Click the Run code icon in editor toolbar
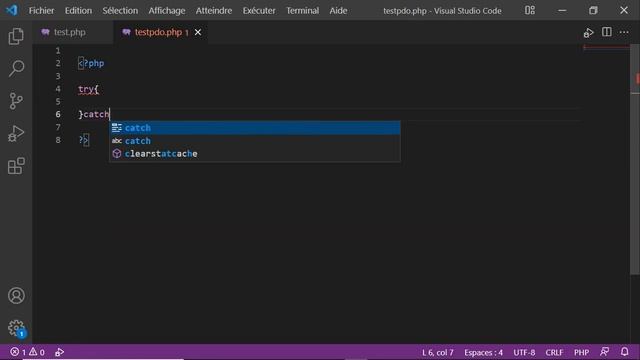Viewport: 640px width, 360px height. click(588, 32)
